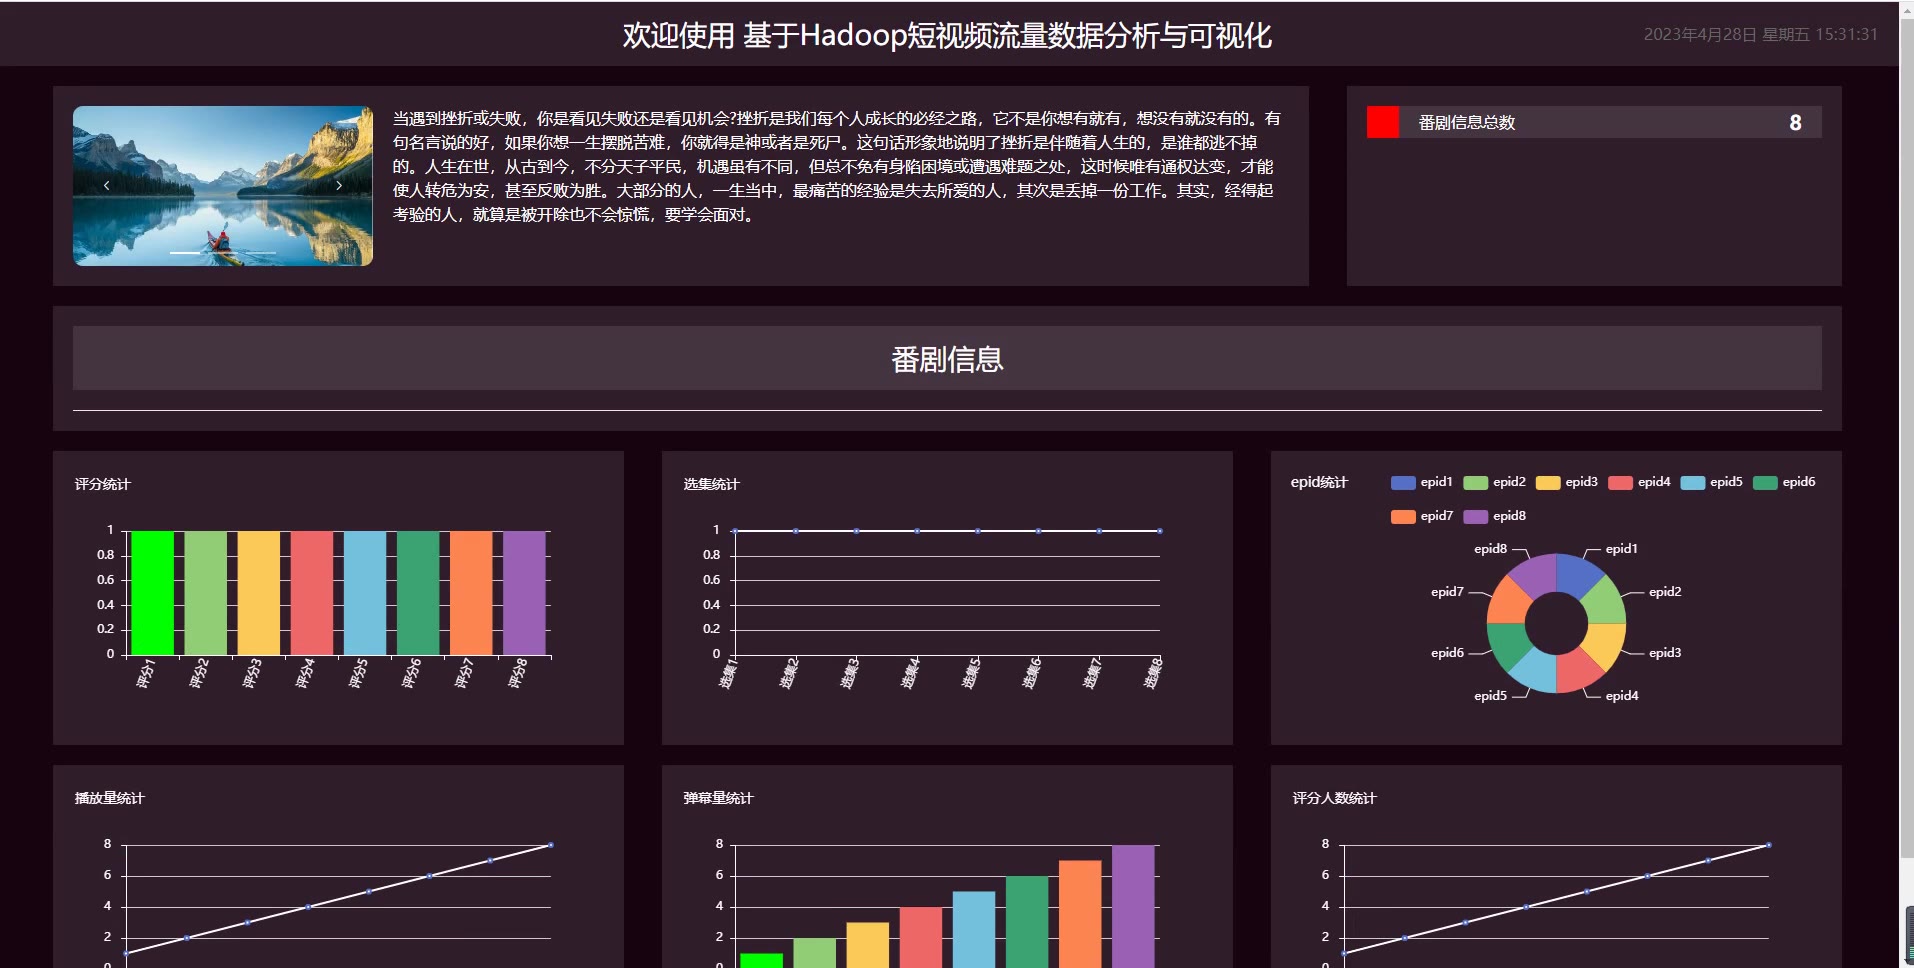Click the tallest purple bar in 弹幕量统计
The width and height of the screenshot is (1914, 968).
click(1133, 906)
